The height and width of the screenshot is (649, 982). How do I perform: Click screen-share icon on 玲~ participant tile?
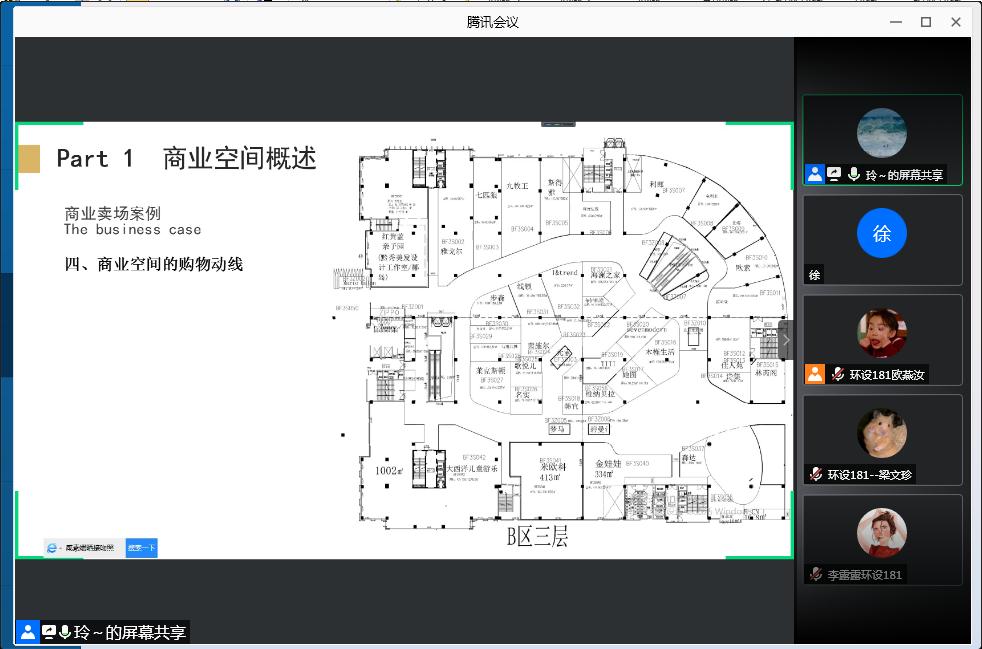pyautogui.click(x=834, y=174)
